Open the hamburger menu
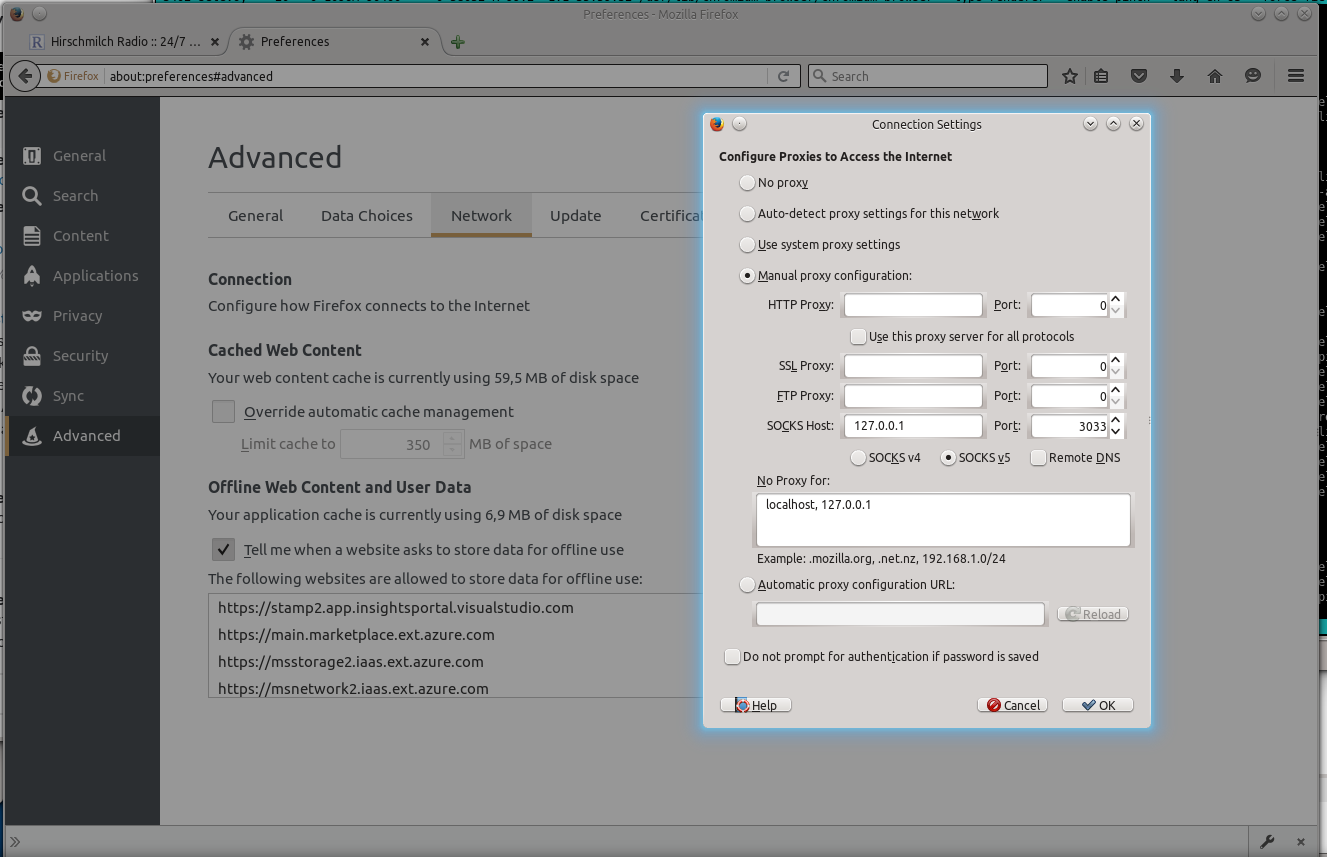Screen dimensions: 1327x857 tap(1296, 76)
